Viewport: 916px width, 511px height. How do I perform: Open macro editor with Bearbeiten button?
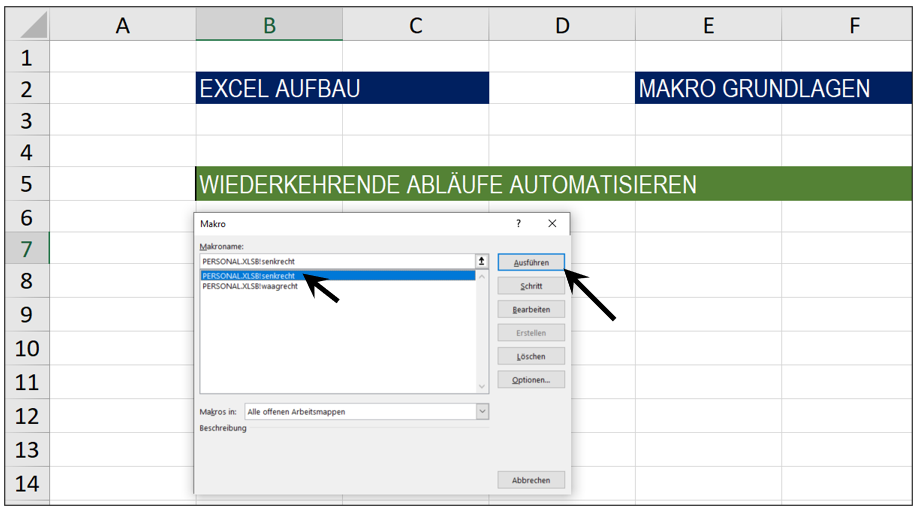tap(531, 309)
